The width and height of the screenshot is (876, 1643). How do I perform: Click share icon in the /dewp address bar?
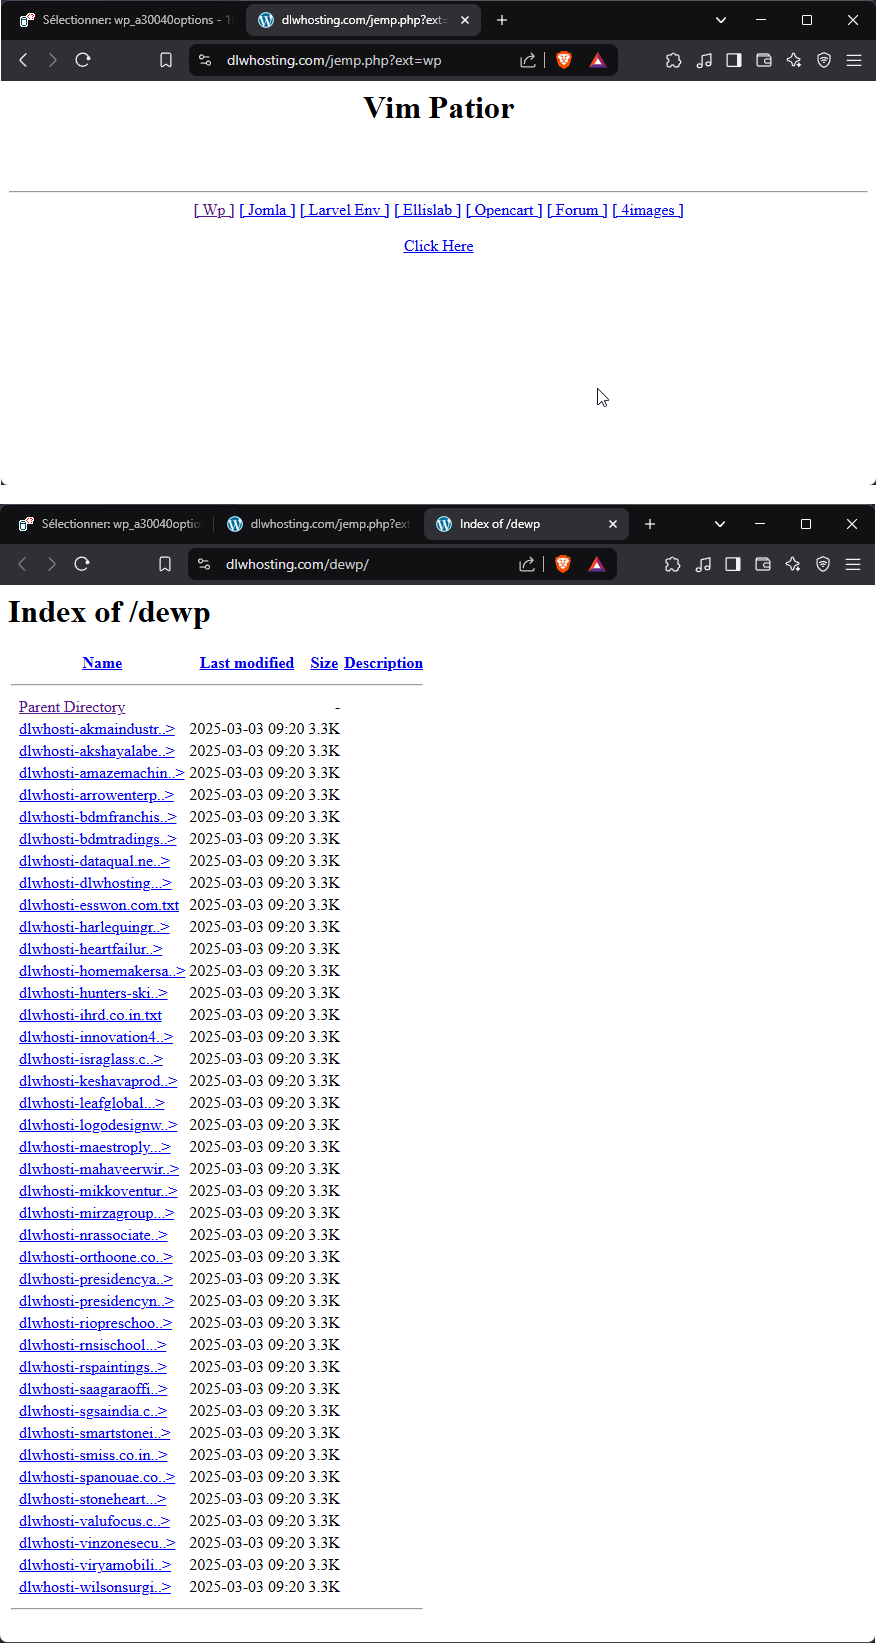[527, 564]
